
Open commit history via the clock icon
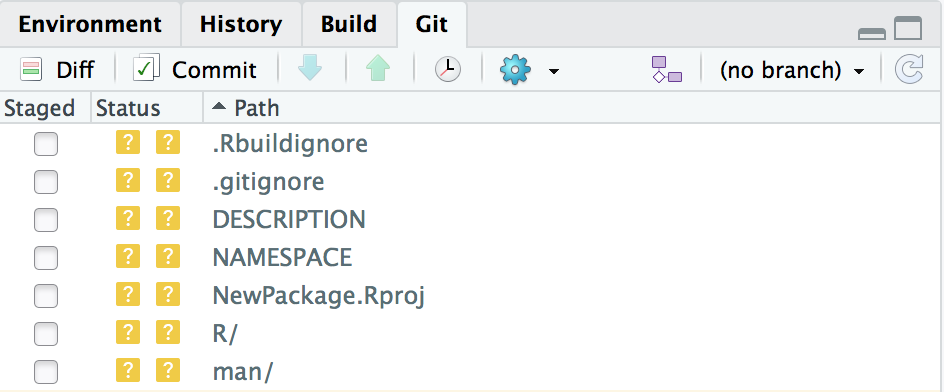[x=447, y=69]
